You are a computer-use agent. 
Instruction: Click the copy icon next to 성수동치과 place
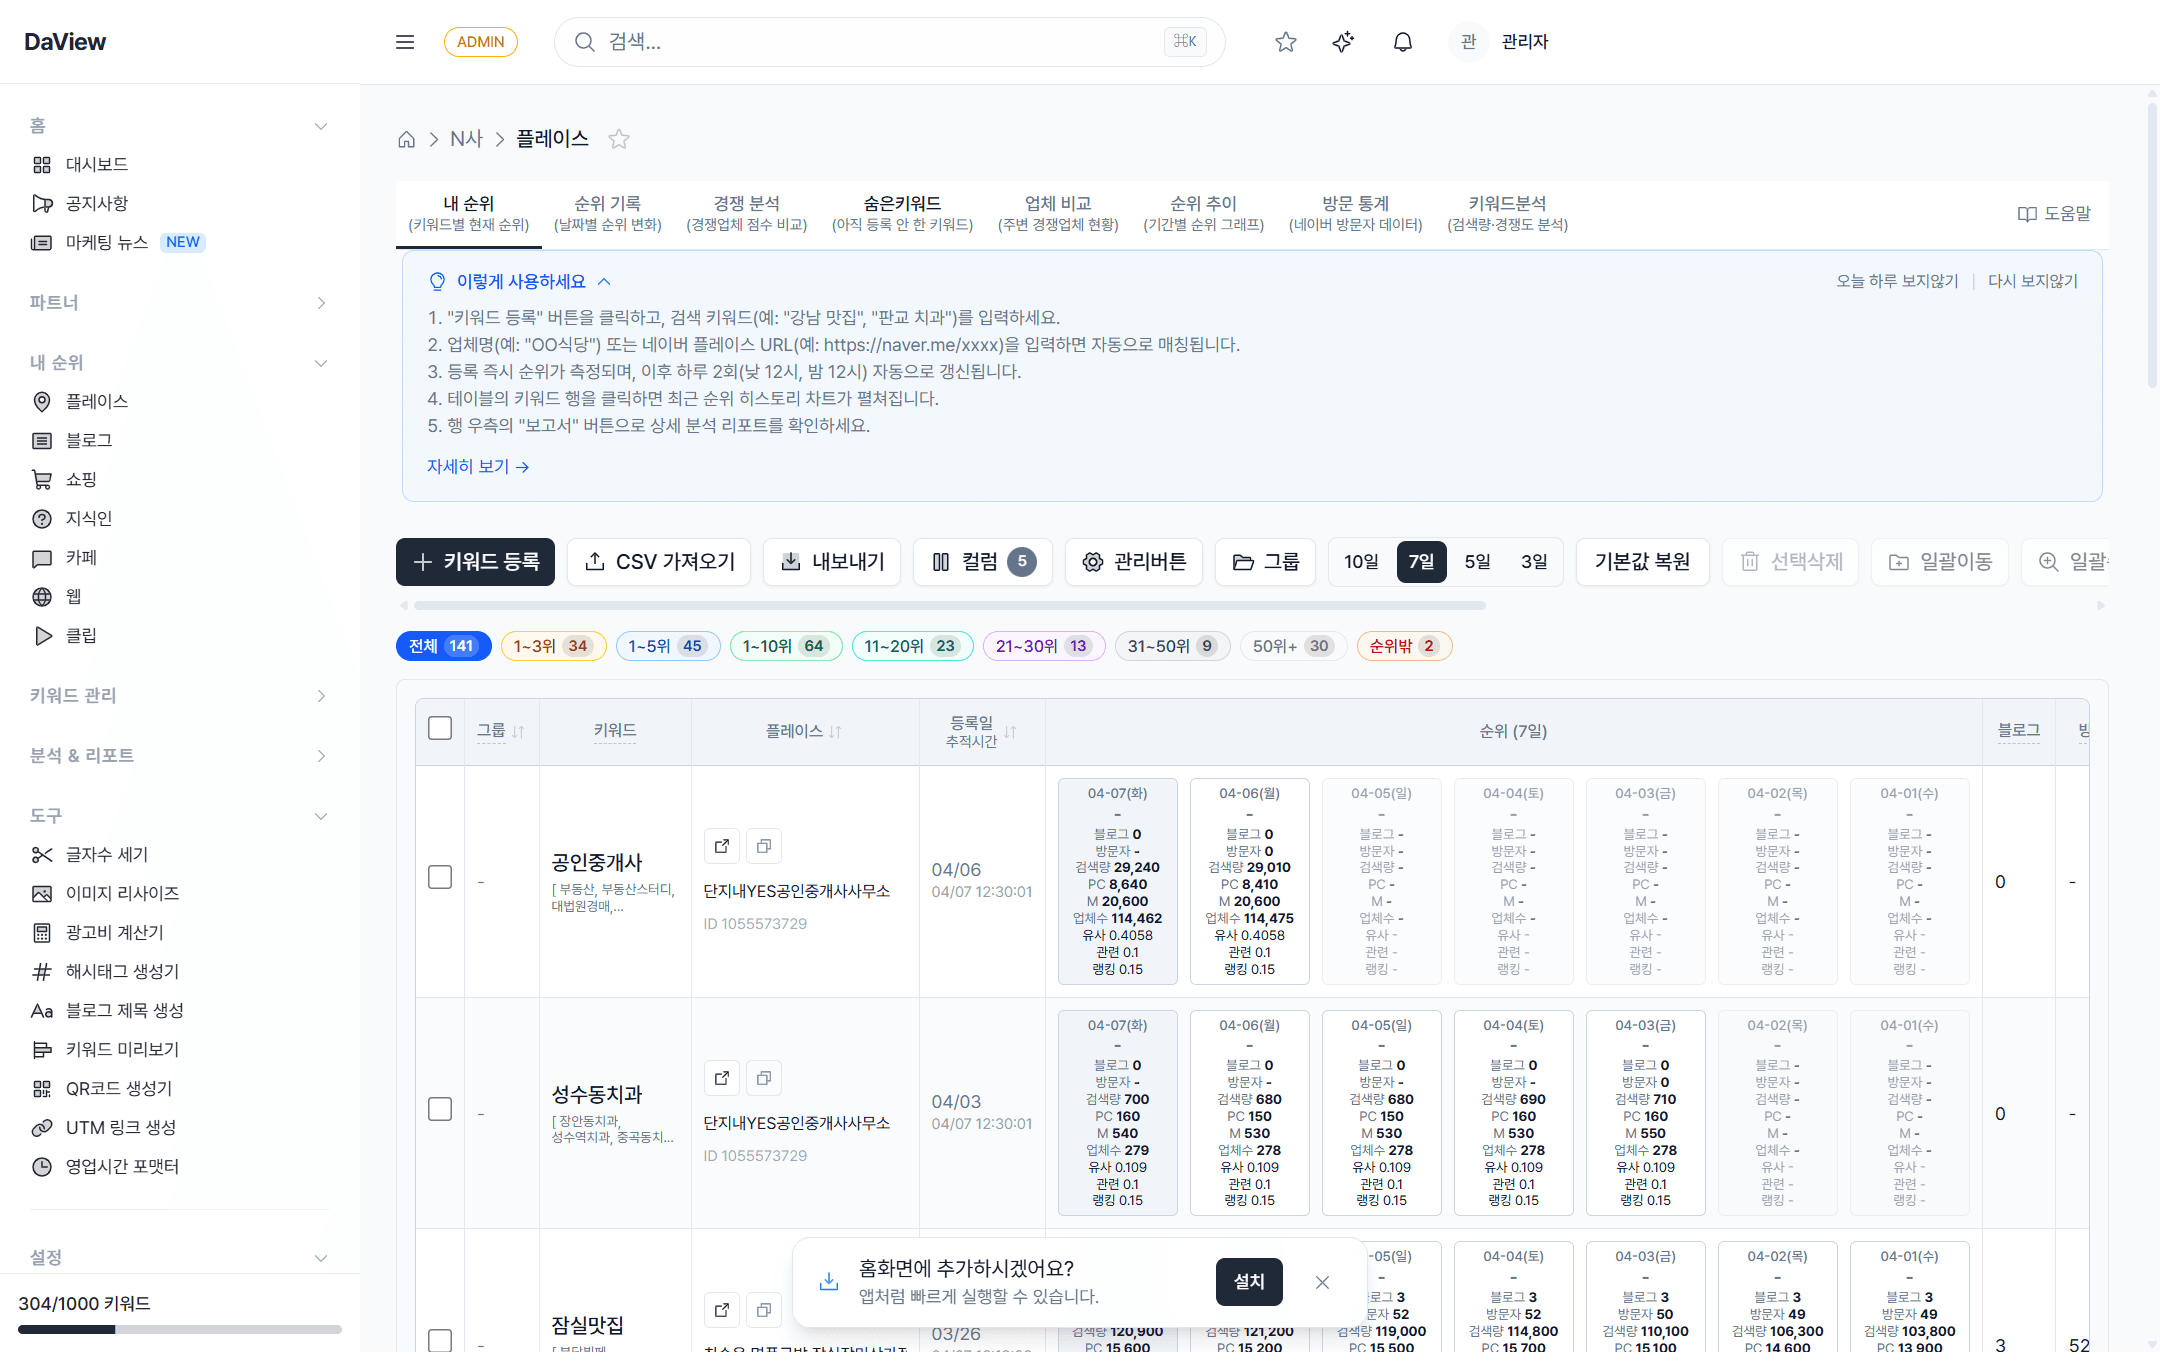pos(763,1077)
